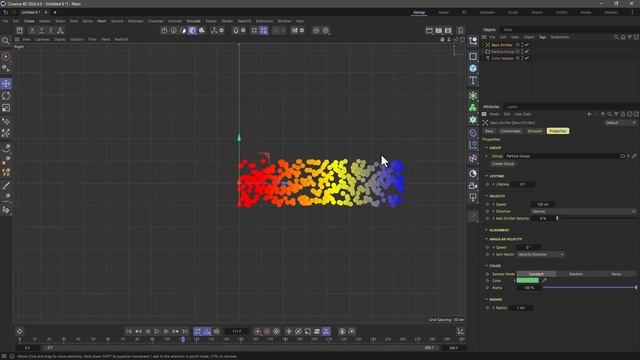640x360 pixels.
Task: Open the Simulate menu
Action: pyautogui.click(x=193, y=21)
